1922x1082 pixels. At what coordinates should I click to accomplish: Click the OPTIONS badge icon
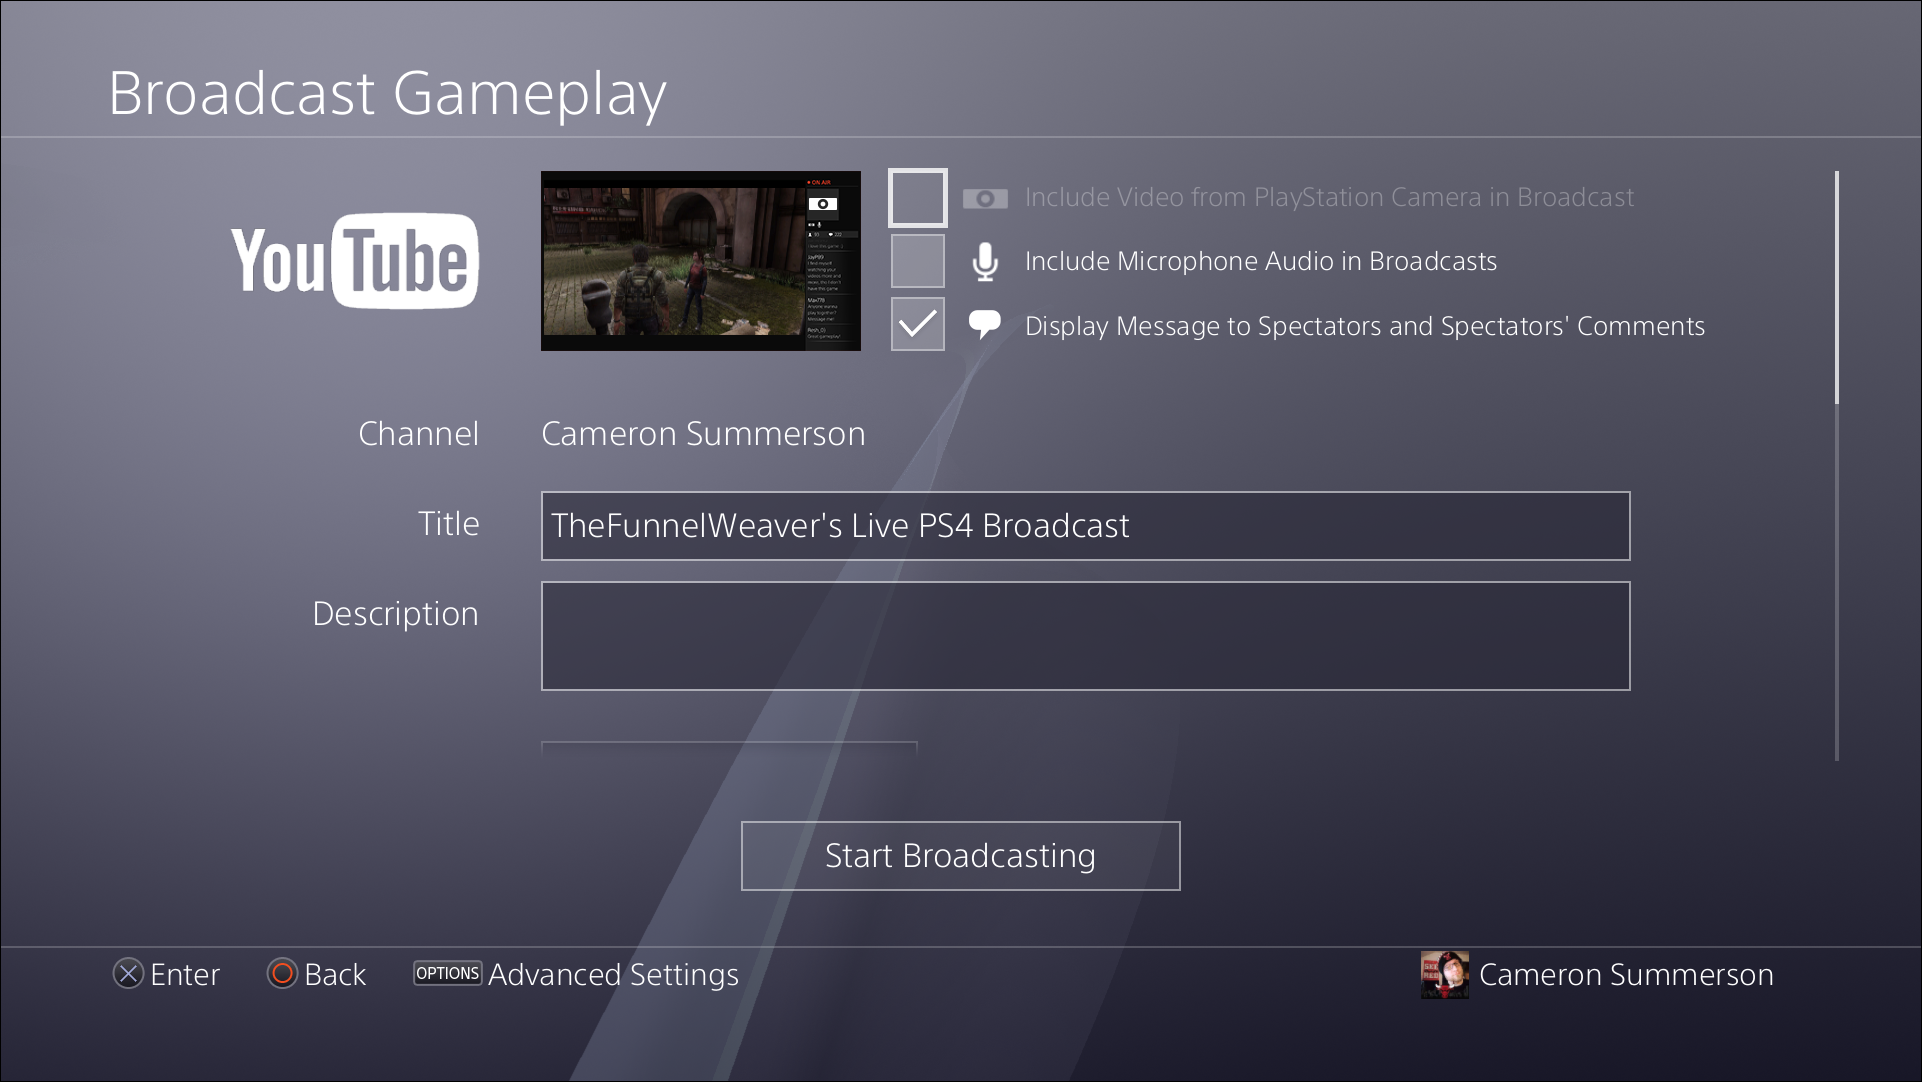[447, 973]
